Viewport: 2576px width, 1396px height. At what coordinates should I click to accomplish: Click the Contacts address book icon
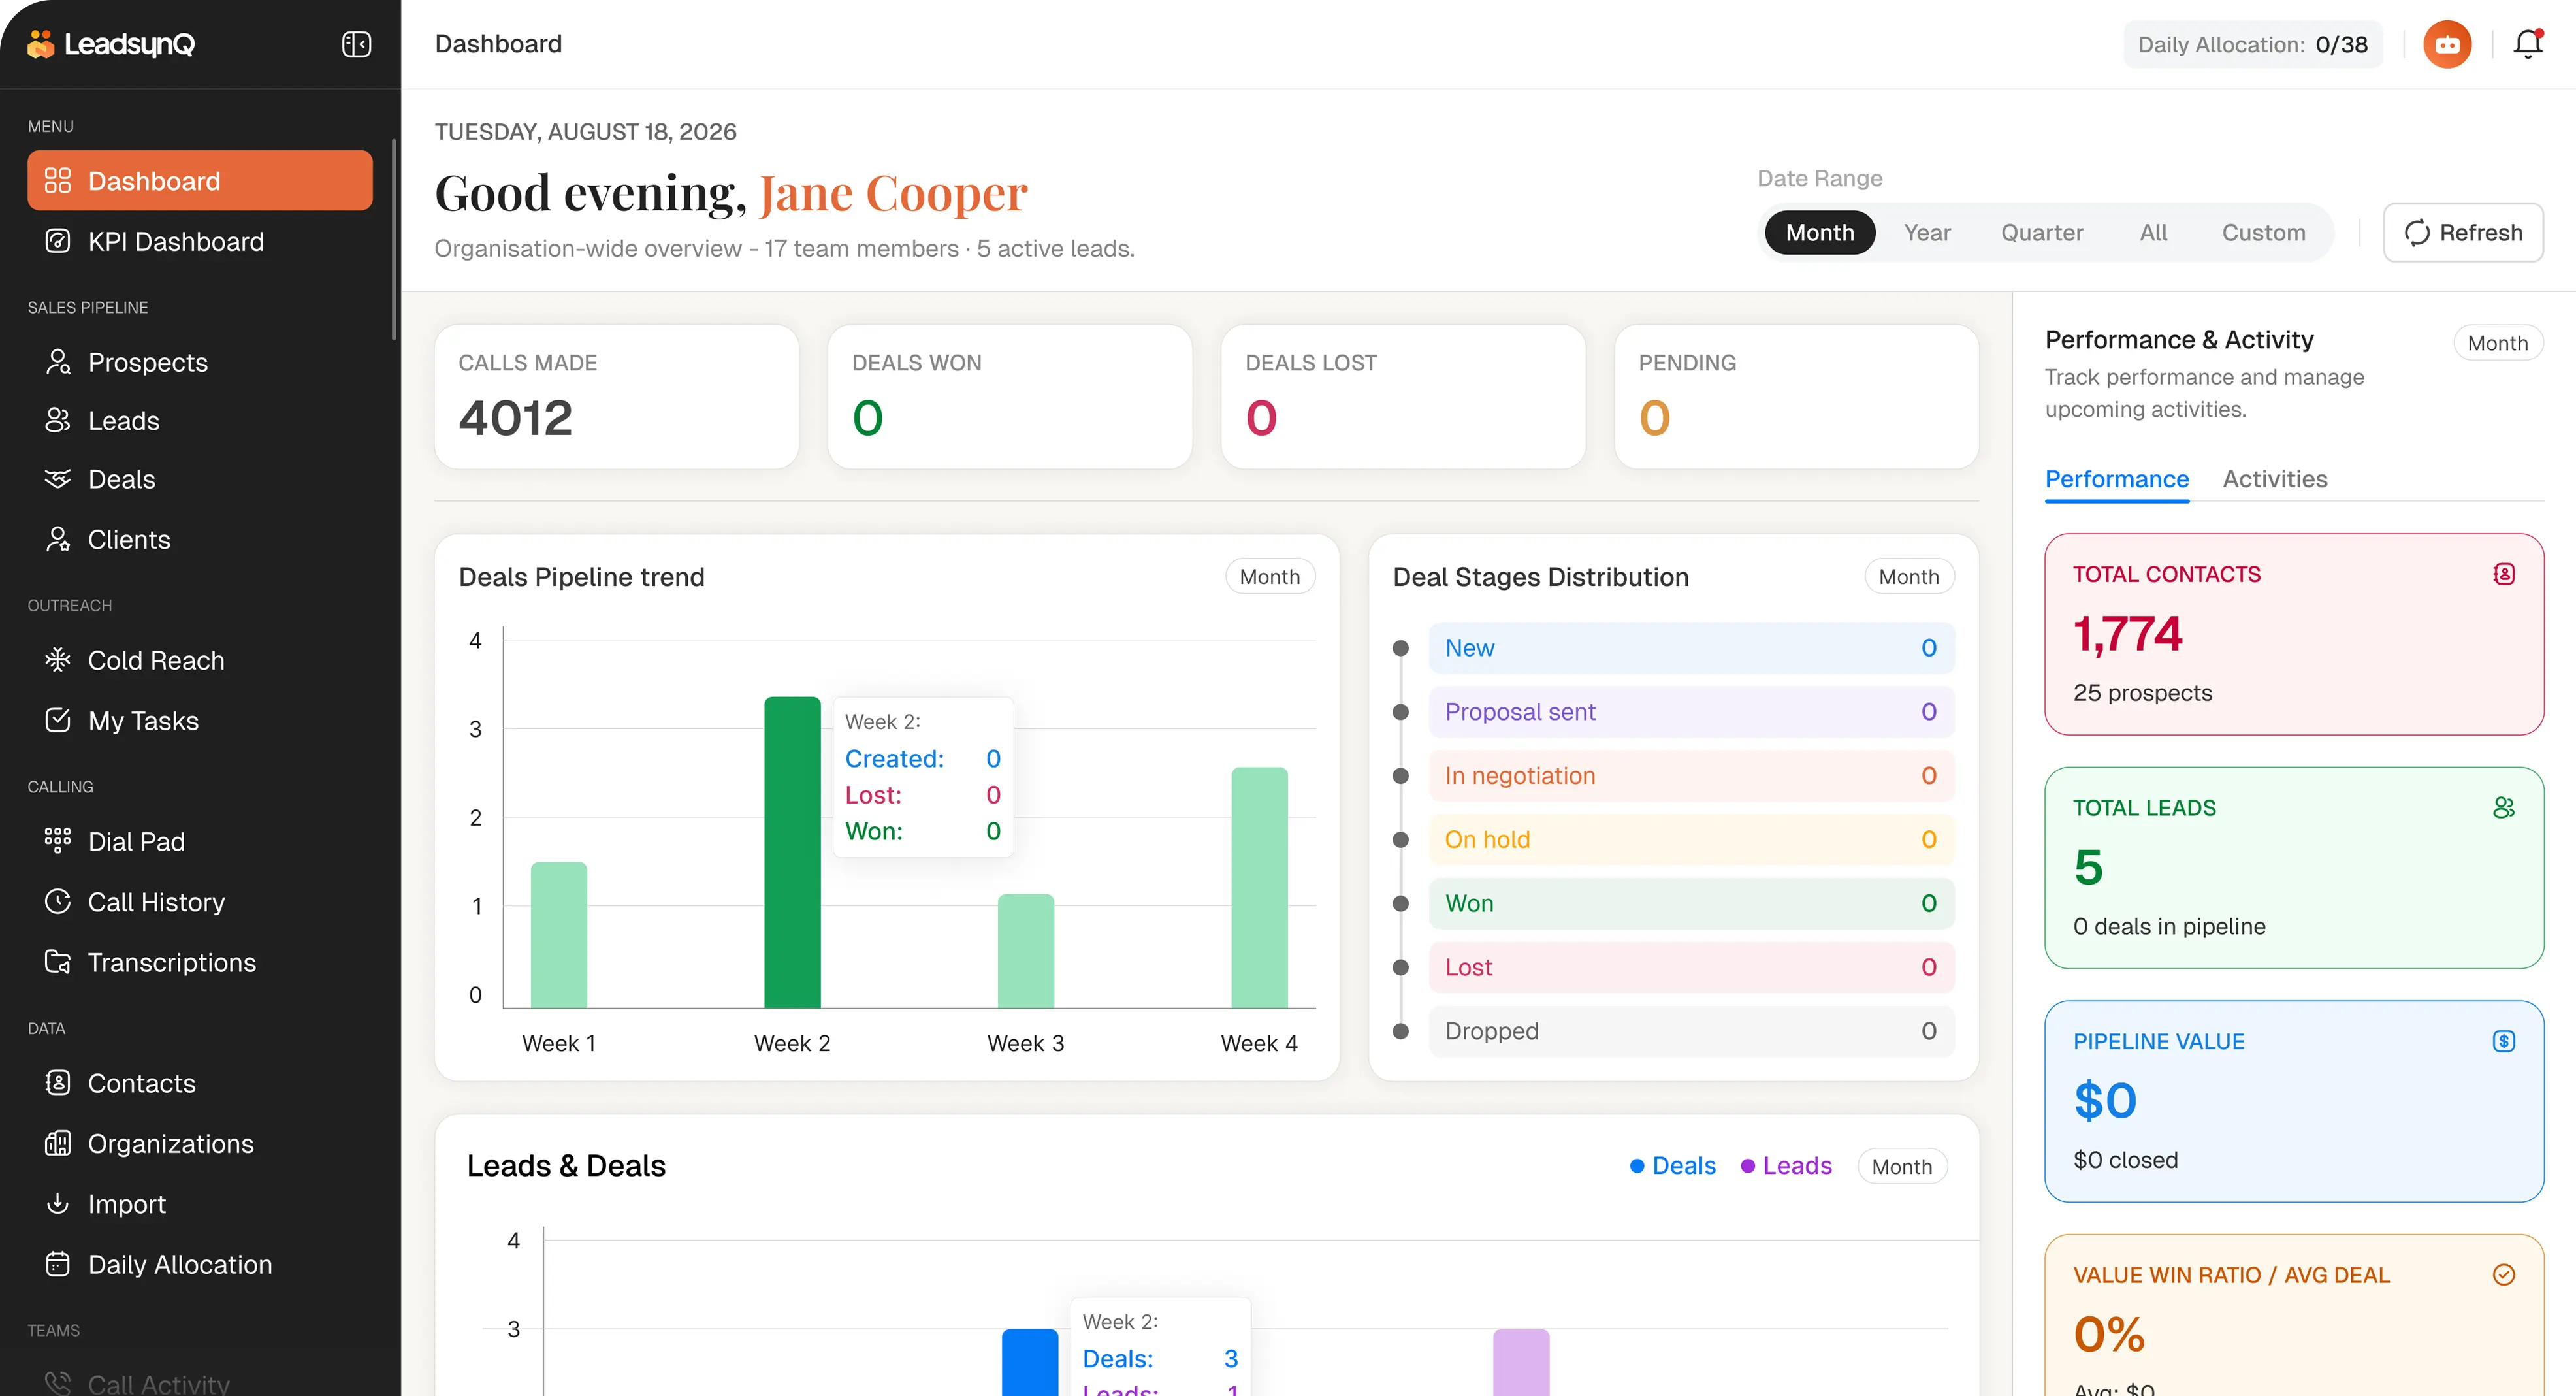click(x=58, y=1083)
